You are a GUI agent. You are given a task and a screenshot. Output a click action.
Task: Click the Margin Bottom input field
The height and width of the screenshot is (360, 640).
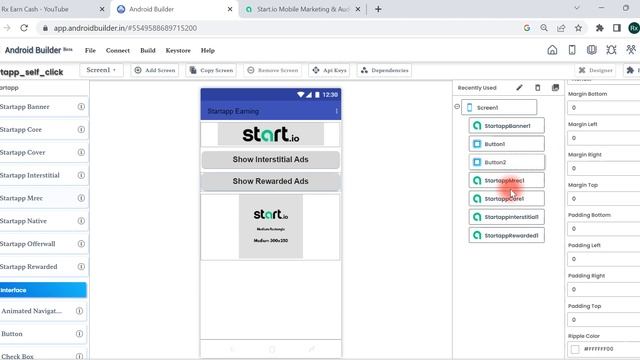604,108
